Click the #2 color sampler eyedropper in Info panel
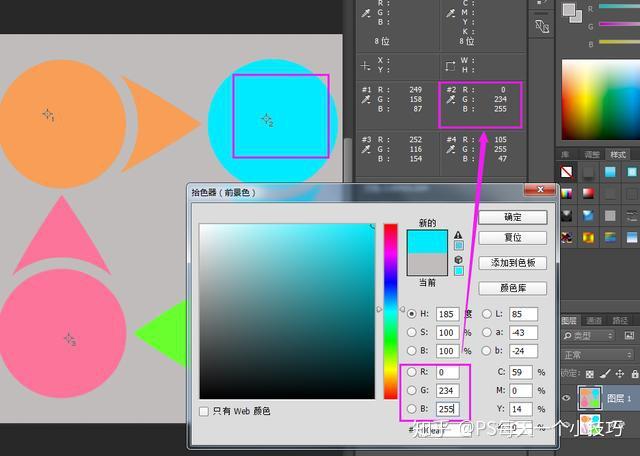This screenshot has width=640, height=456. (451, 99)
